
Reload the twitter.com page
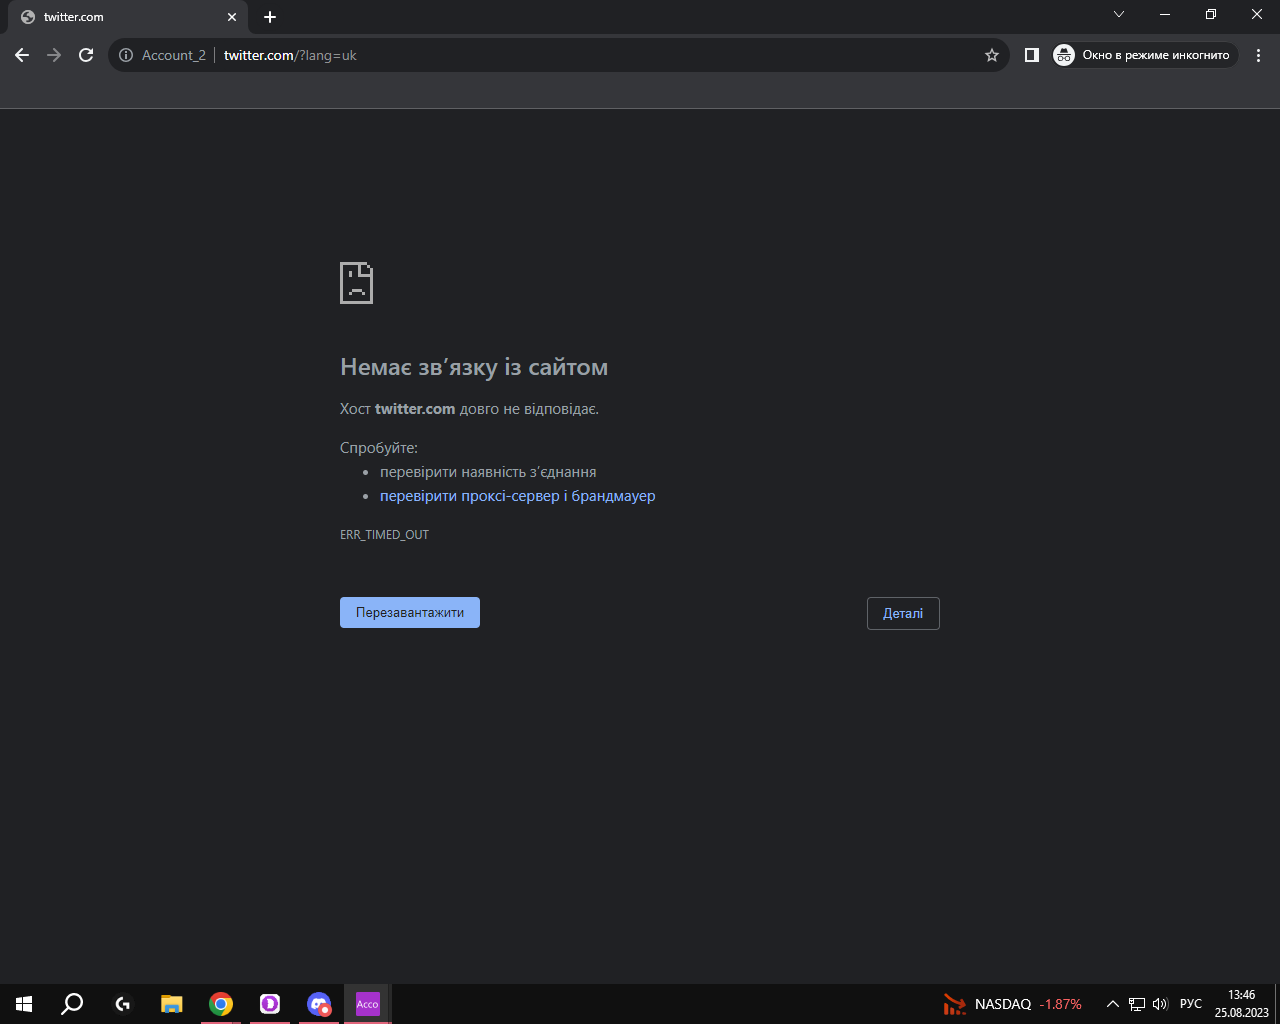click(x=86, y=55)
